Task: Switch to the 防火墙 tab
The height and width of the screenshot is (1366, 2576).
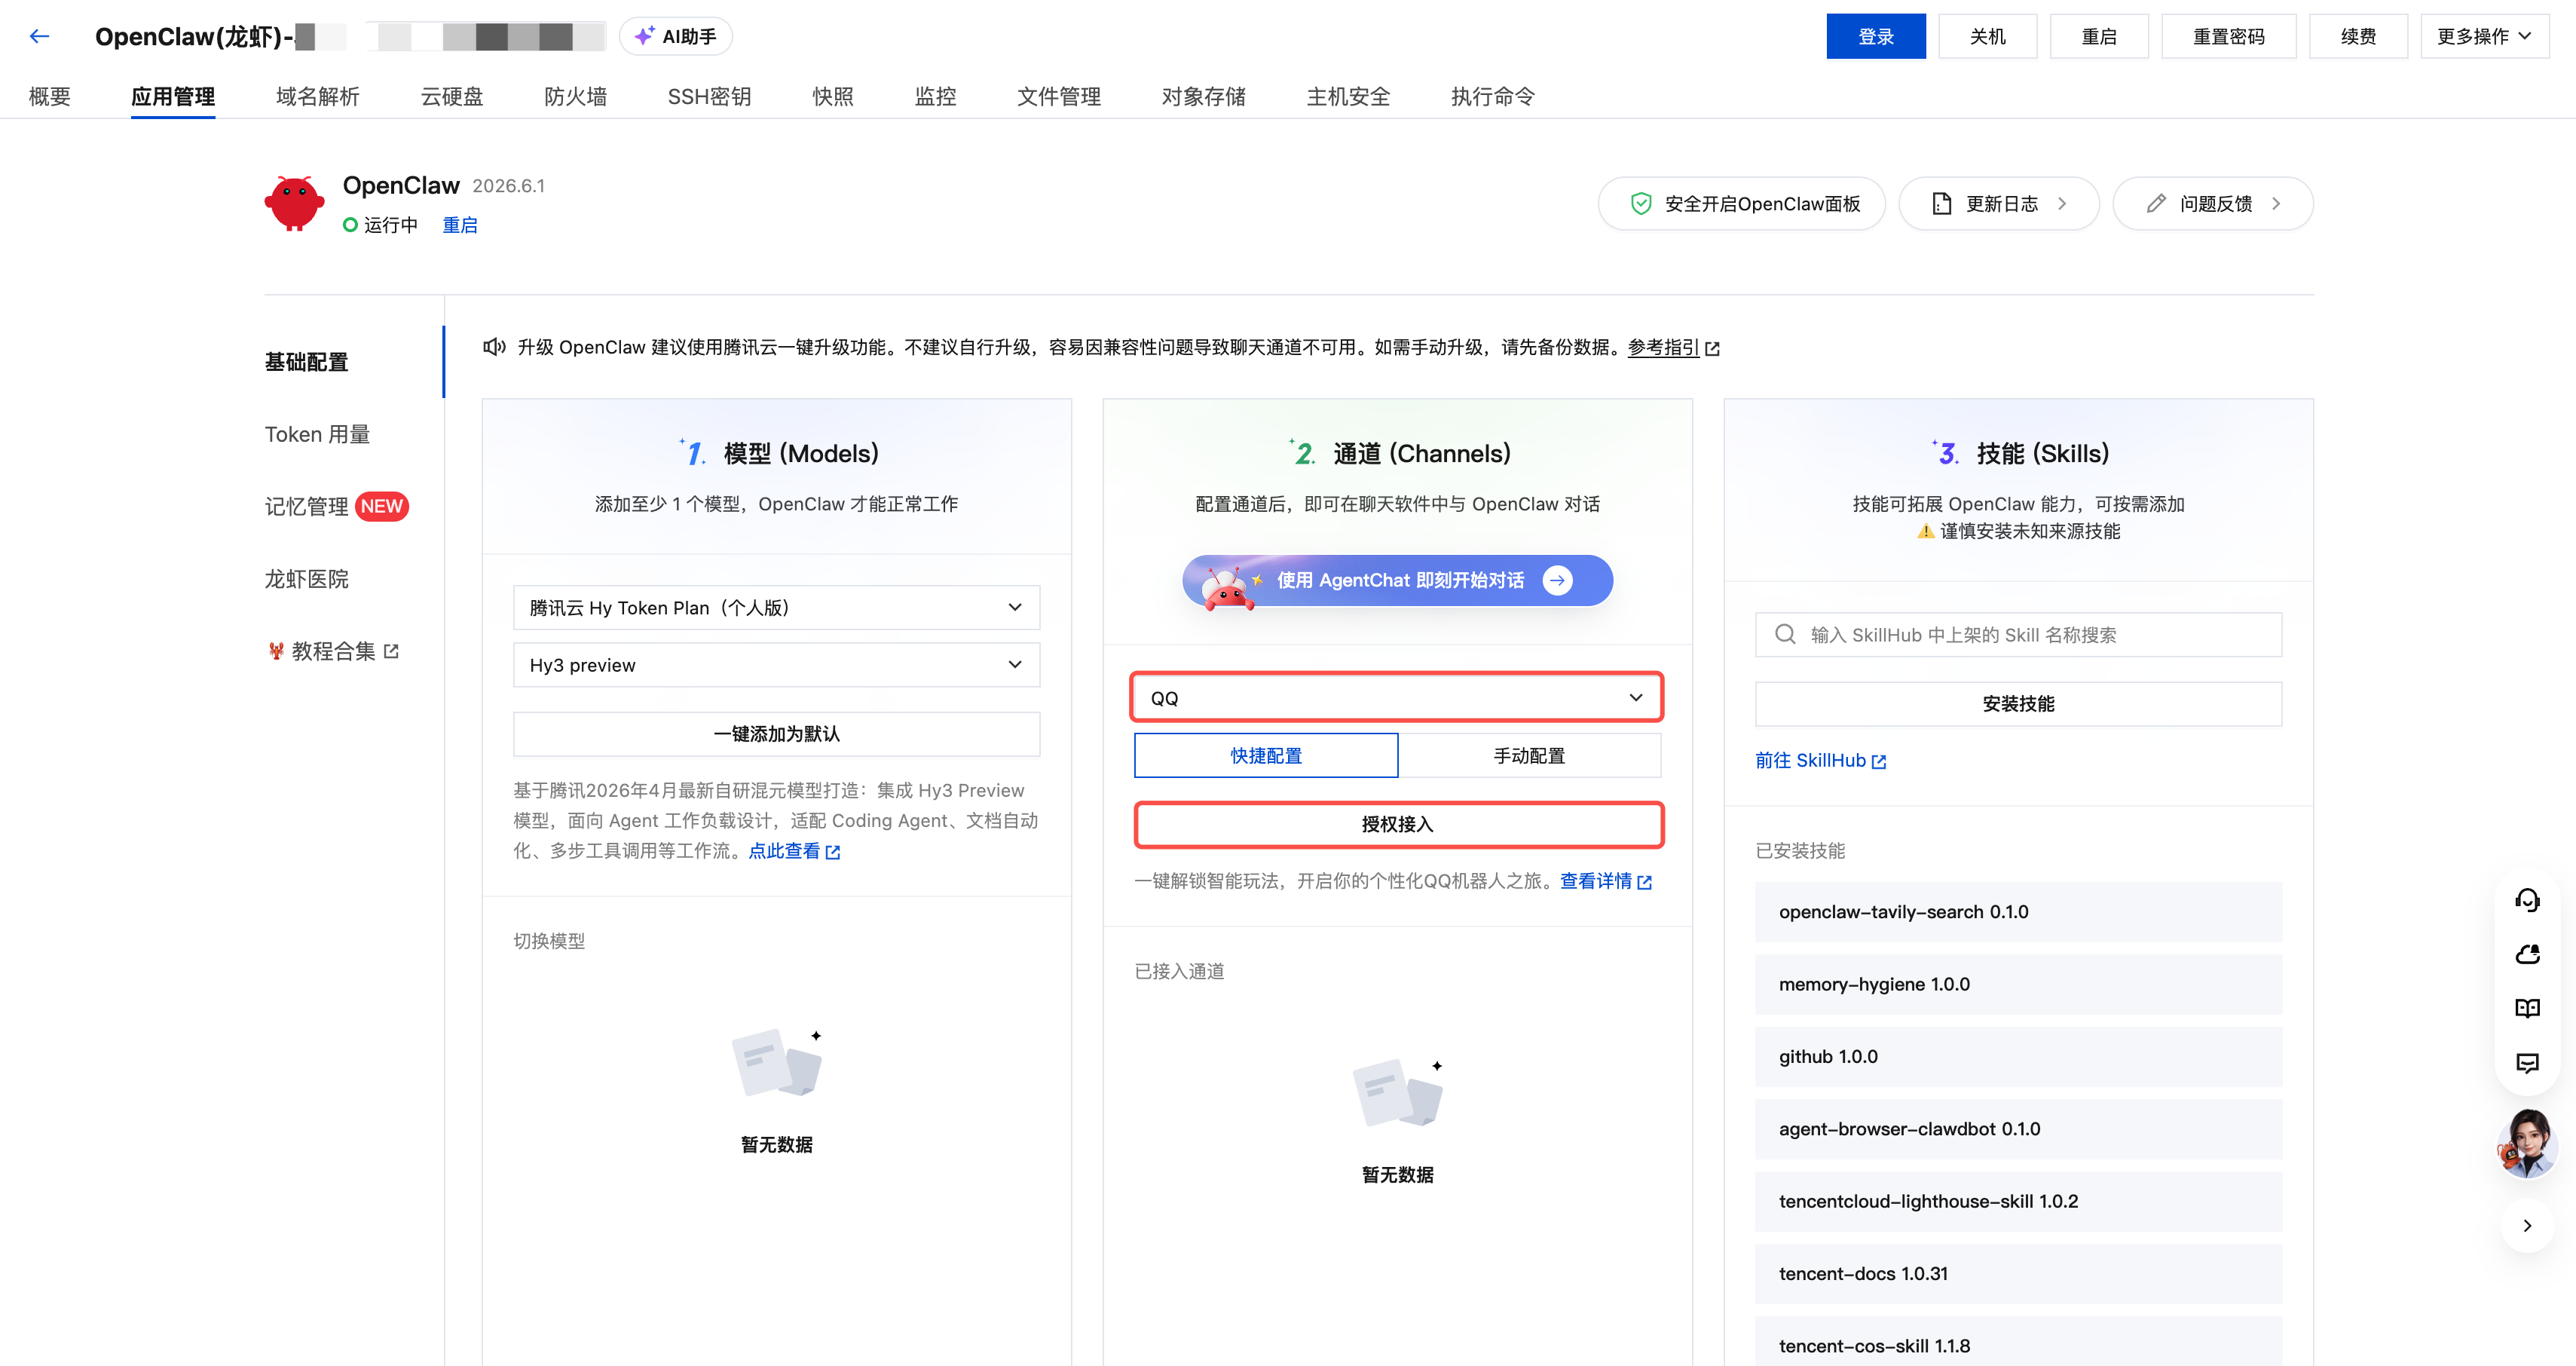Action: tap(575, 96)
